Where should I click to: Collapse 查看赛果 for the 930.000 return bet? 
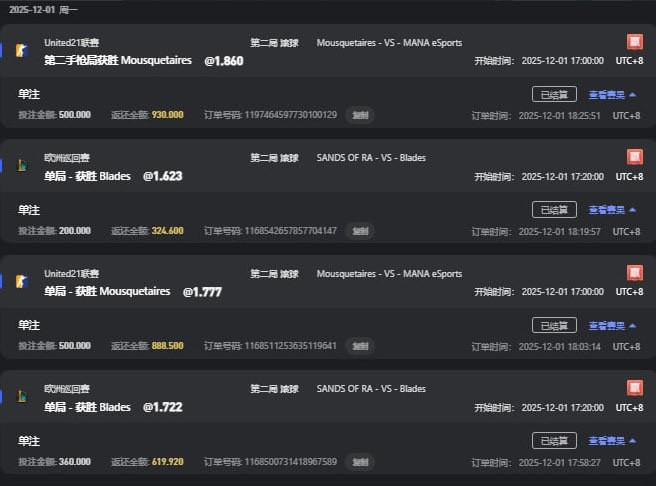click(612, 95)
